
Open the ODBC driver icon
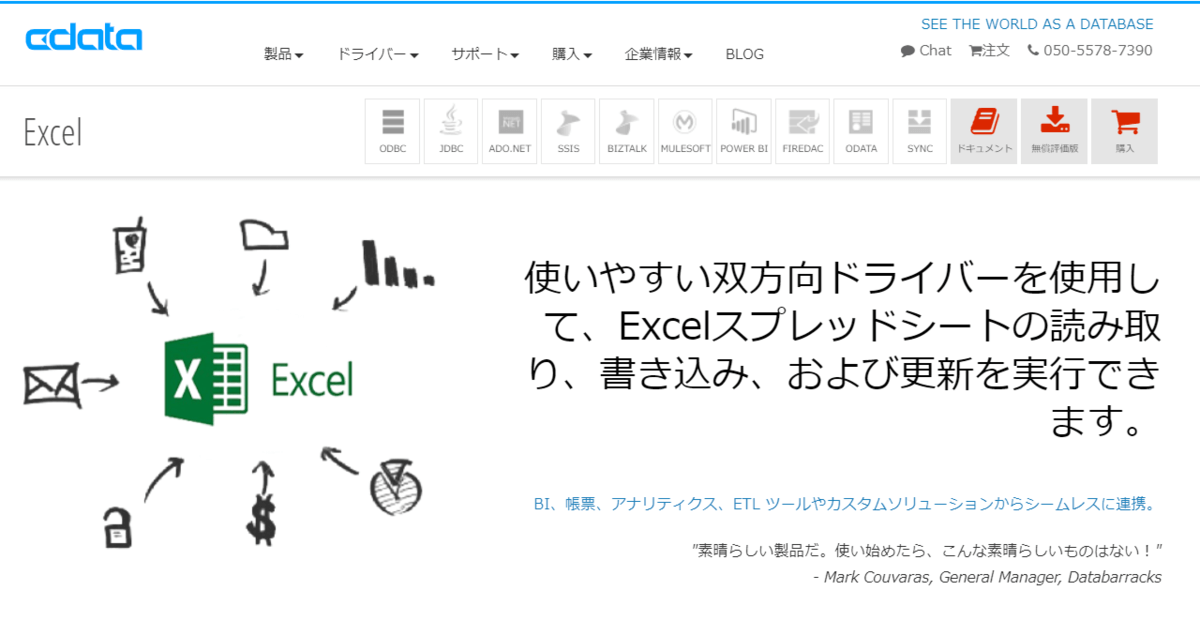click(x=393, y=131)
